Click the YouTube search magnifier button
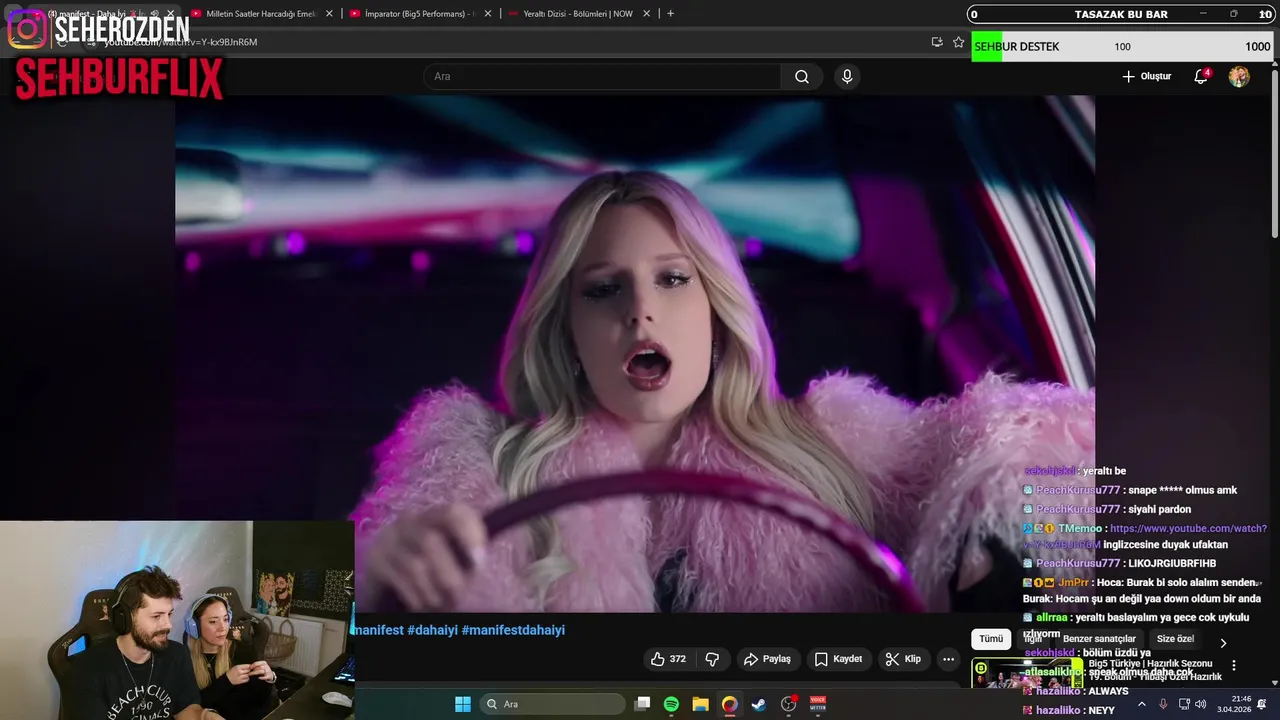Viewport: 1280px width, 720px height. click(x=802, y=77)
